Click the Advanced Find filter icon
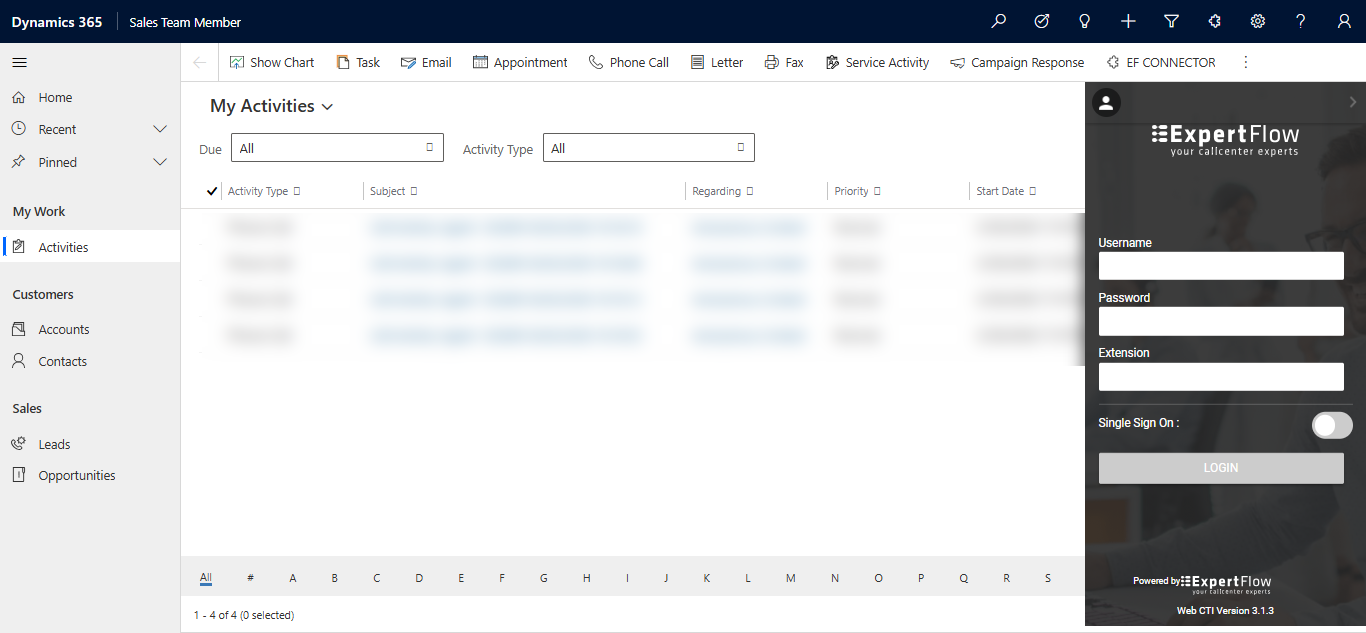 coord(1171,21)
